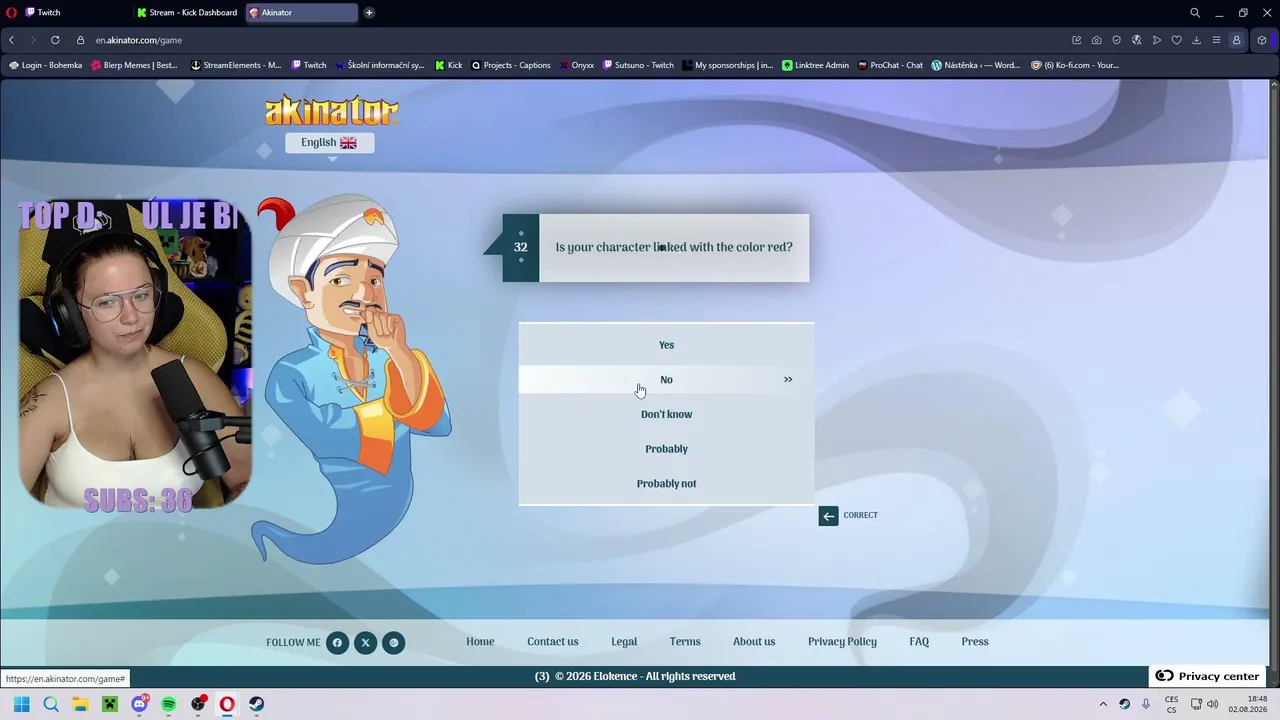Choose the Probably answer

(666, 449)
